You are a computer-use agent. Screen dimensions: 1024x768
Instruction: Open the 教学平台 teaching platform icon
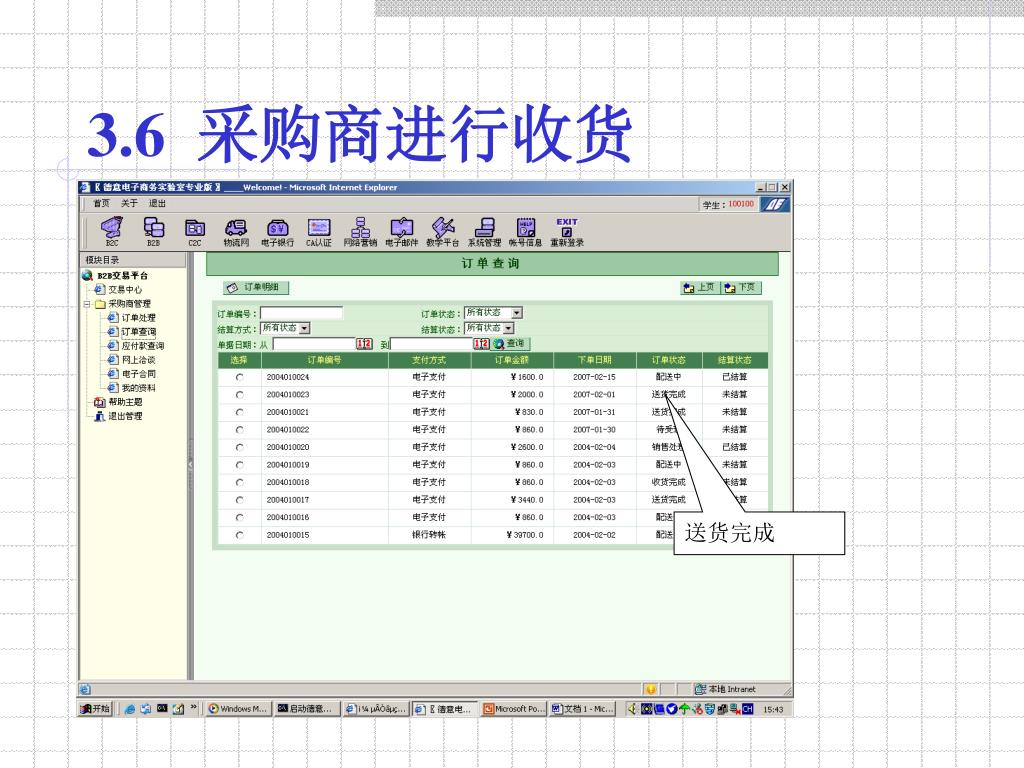pyautogui.click(x=443, y=231)
